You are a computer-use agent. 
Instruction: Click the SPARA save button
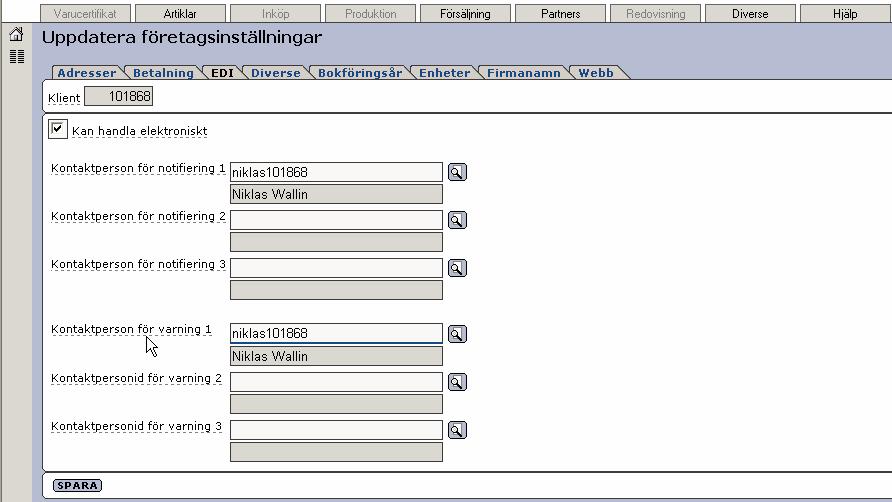click(77, 485)
